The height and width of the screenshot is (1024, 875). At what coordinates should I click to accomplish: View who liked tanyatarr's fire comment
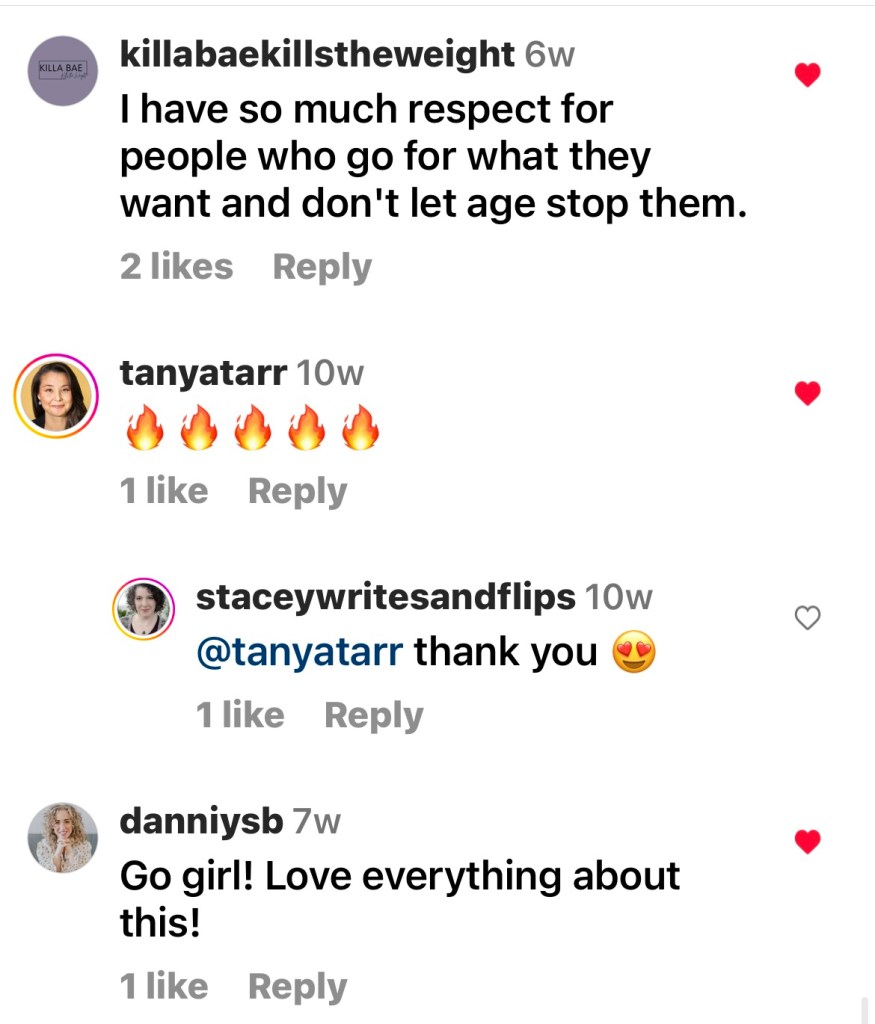coord(164,491)
